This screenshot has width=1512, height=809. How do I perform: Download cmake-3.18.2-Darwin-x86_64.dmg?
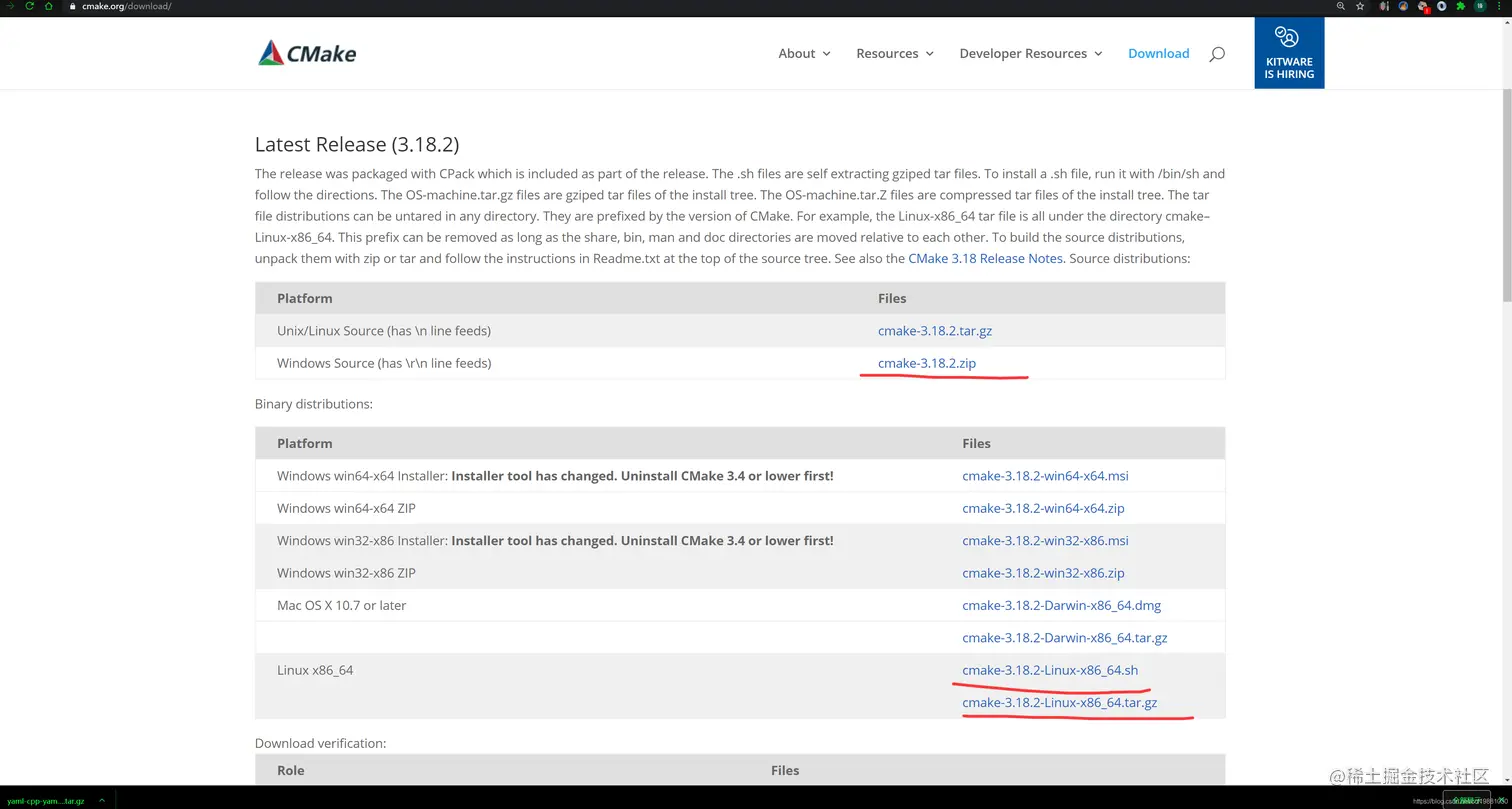point(1061,605)
